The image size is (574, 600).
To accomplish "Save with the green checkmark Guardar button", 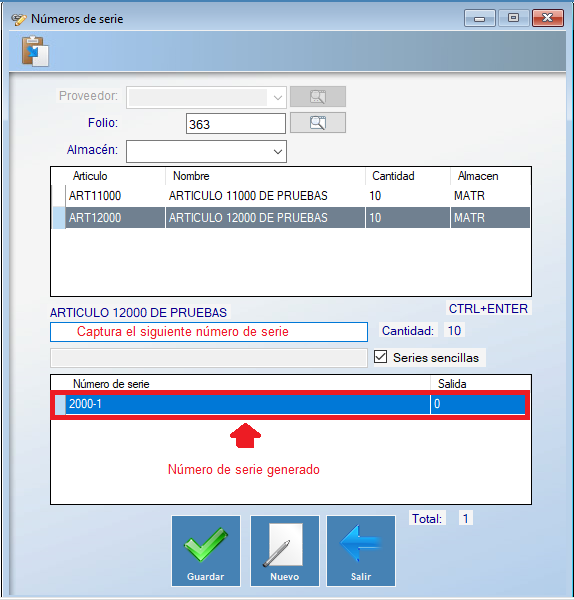I will click(x=206, y=551).
